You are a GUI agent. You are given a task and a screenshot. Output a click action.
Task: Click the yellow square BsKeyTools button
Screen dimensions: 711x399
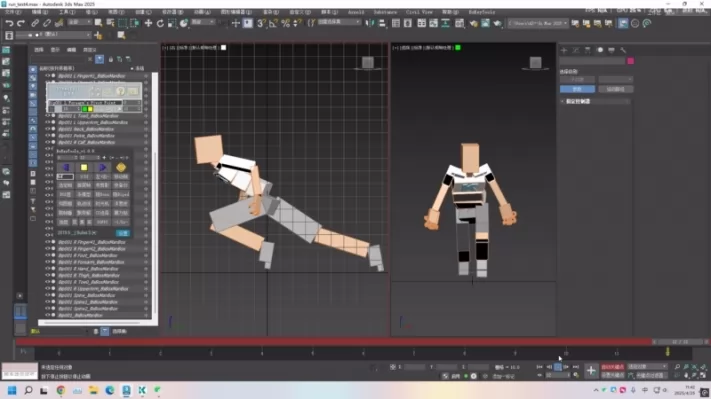point(84,167)
